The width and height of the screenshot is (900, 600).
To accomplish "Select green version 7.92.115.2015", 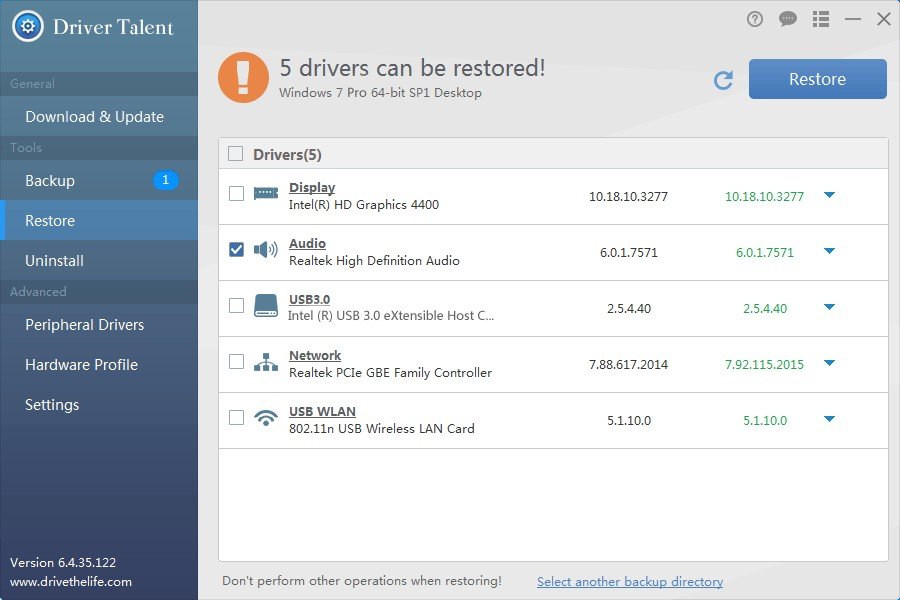I will 764,365.
